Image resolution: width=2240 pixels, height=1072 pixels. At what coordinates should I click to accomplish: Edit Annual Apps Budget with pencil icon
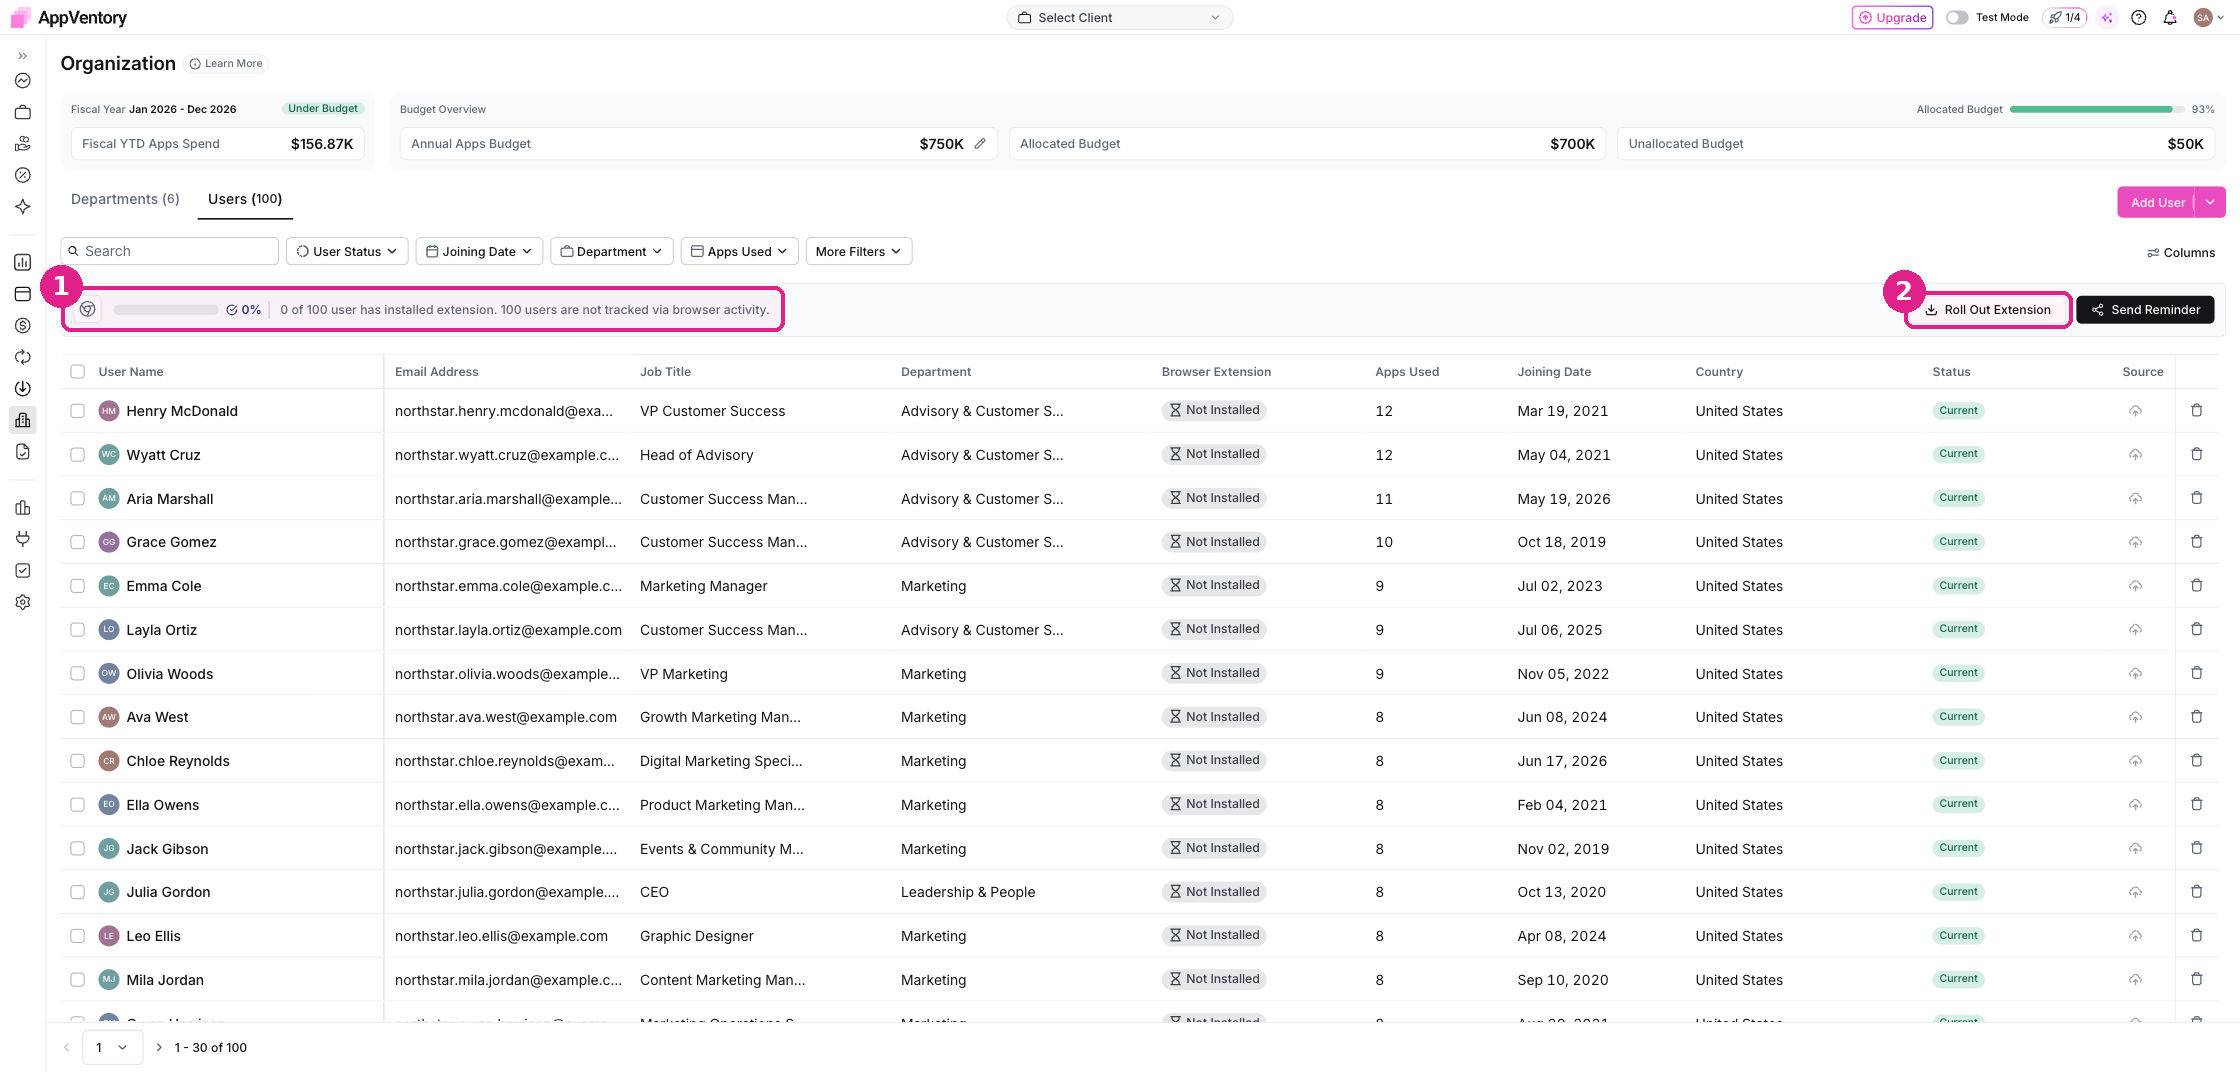click(x=980, y=143)
